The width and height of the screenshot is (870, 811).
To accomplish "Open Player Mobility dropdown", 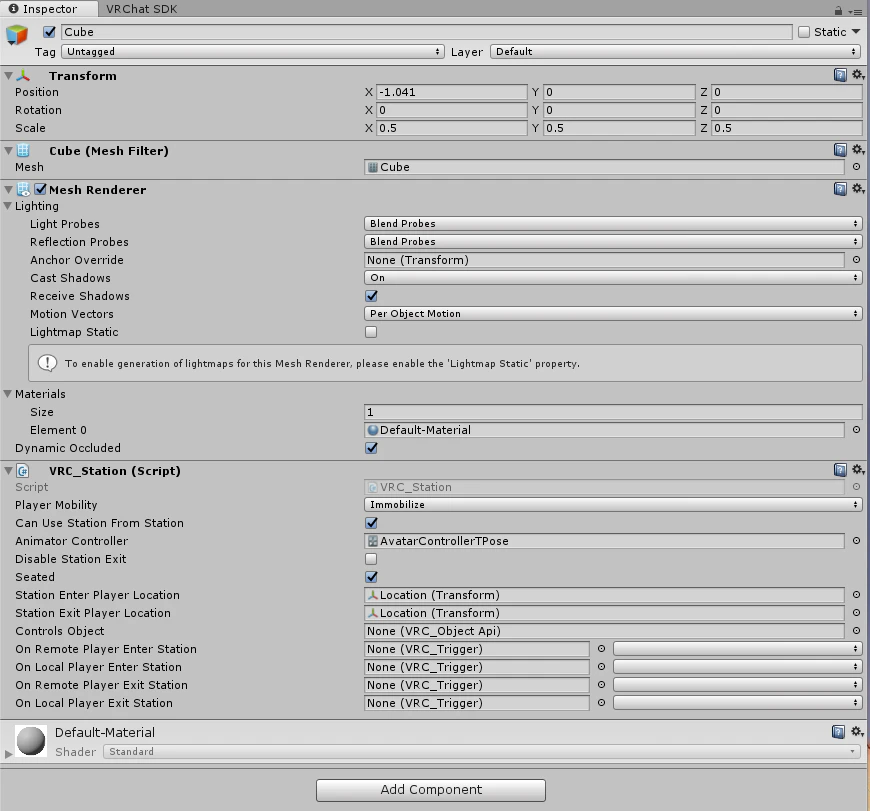I will 613,504.
